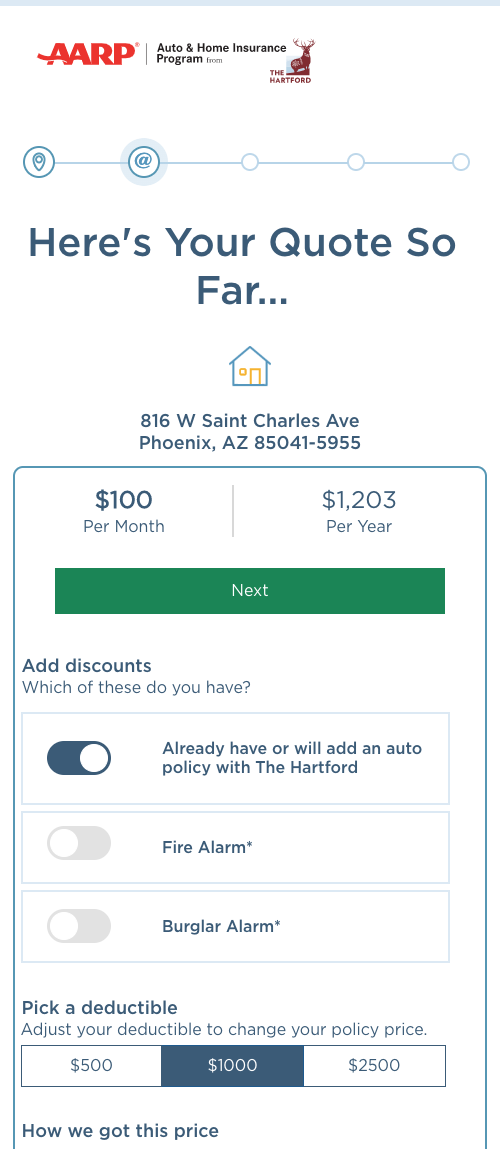Click the 816 W Saint Charles Ave address
This screenshot has height=1149, width=500.
click(x=250, y=421)
